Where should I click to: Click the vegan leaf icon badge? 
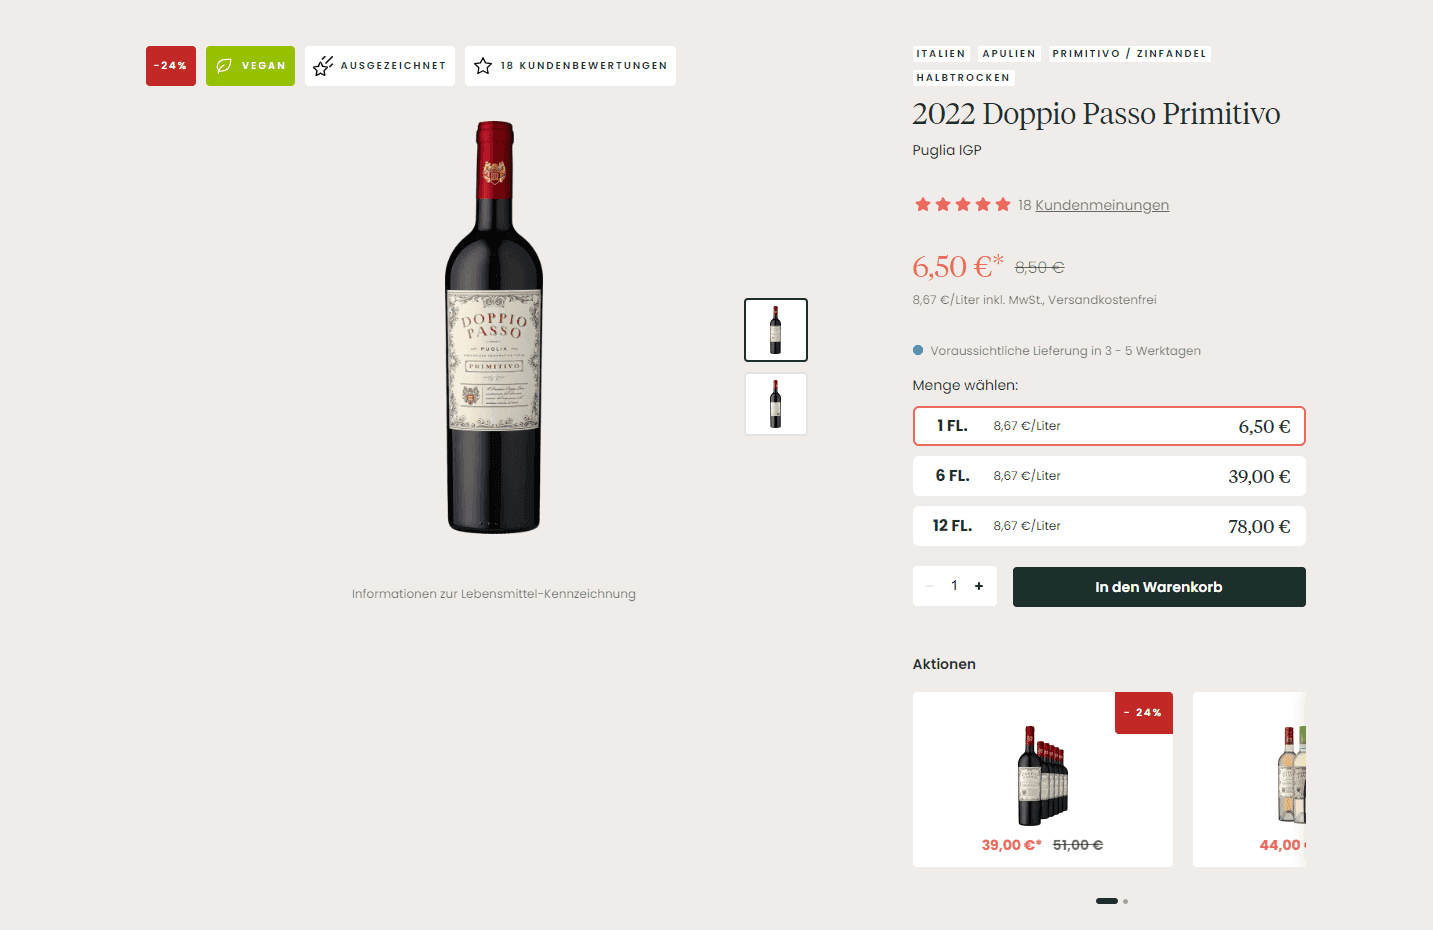(224, 66)
